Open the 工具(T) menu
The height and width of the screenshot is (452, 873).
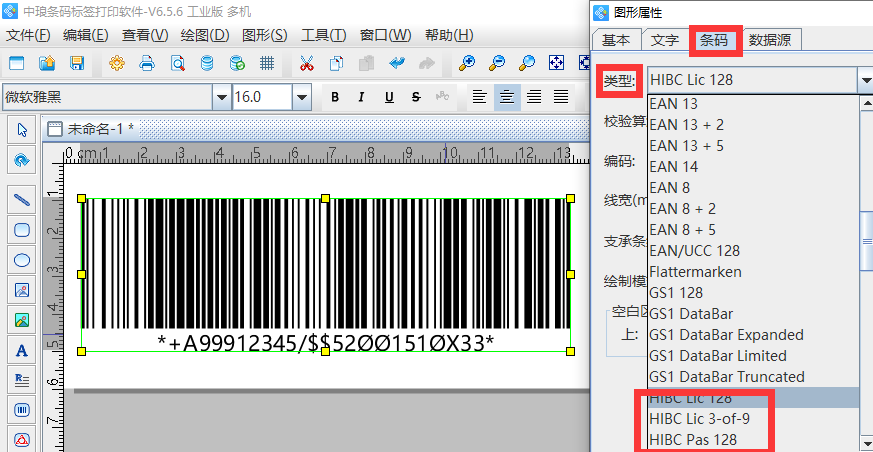323,35
